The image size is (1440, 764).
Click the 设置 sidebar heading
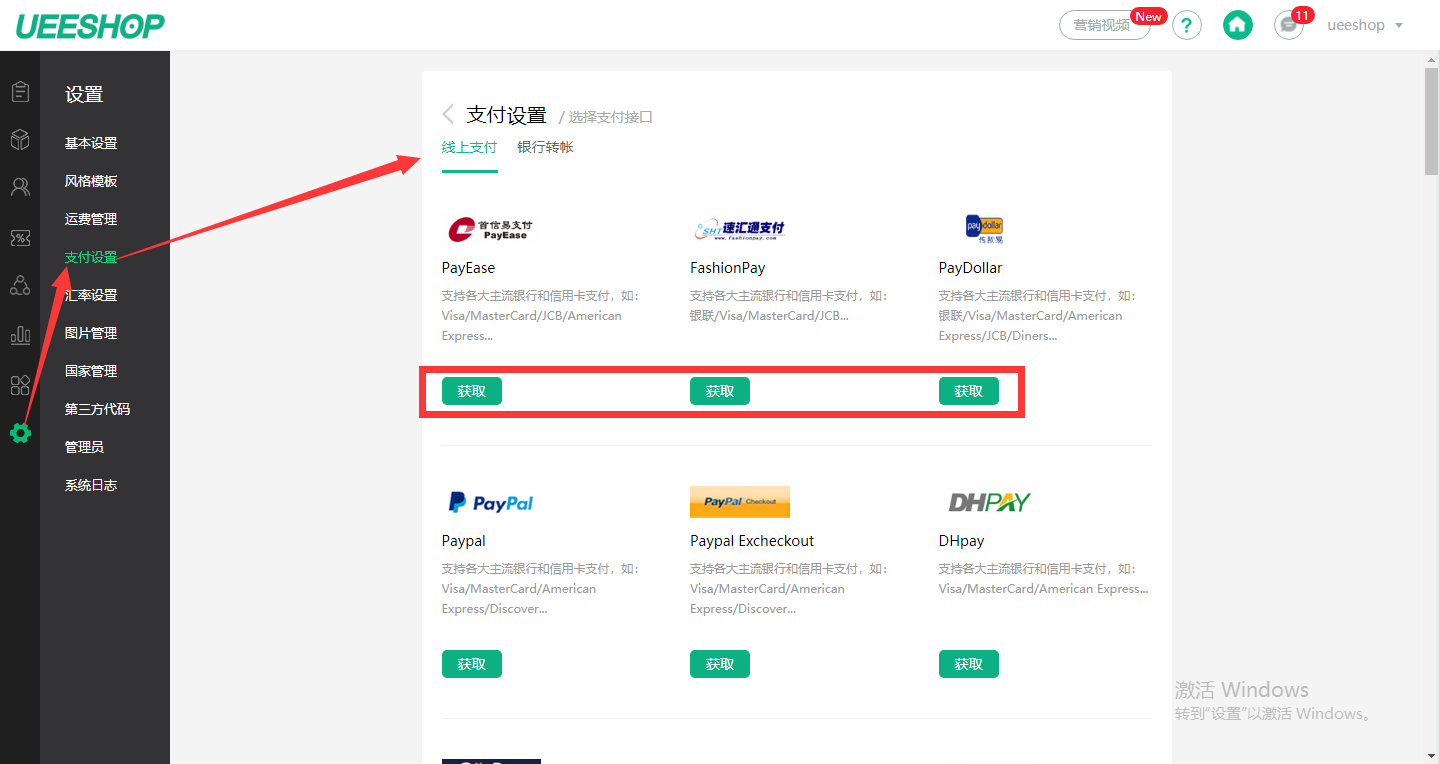[x=84, y=95]
